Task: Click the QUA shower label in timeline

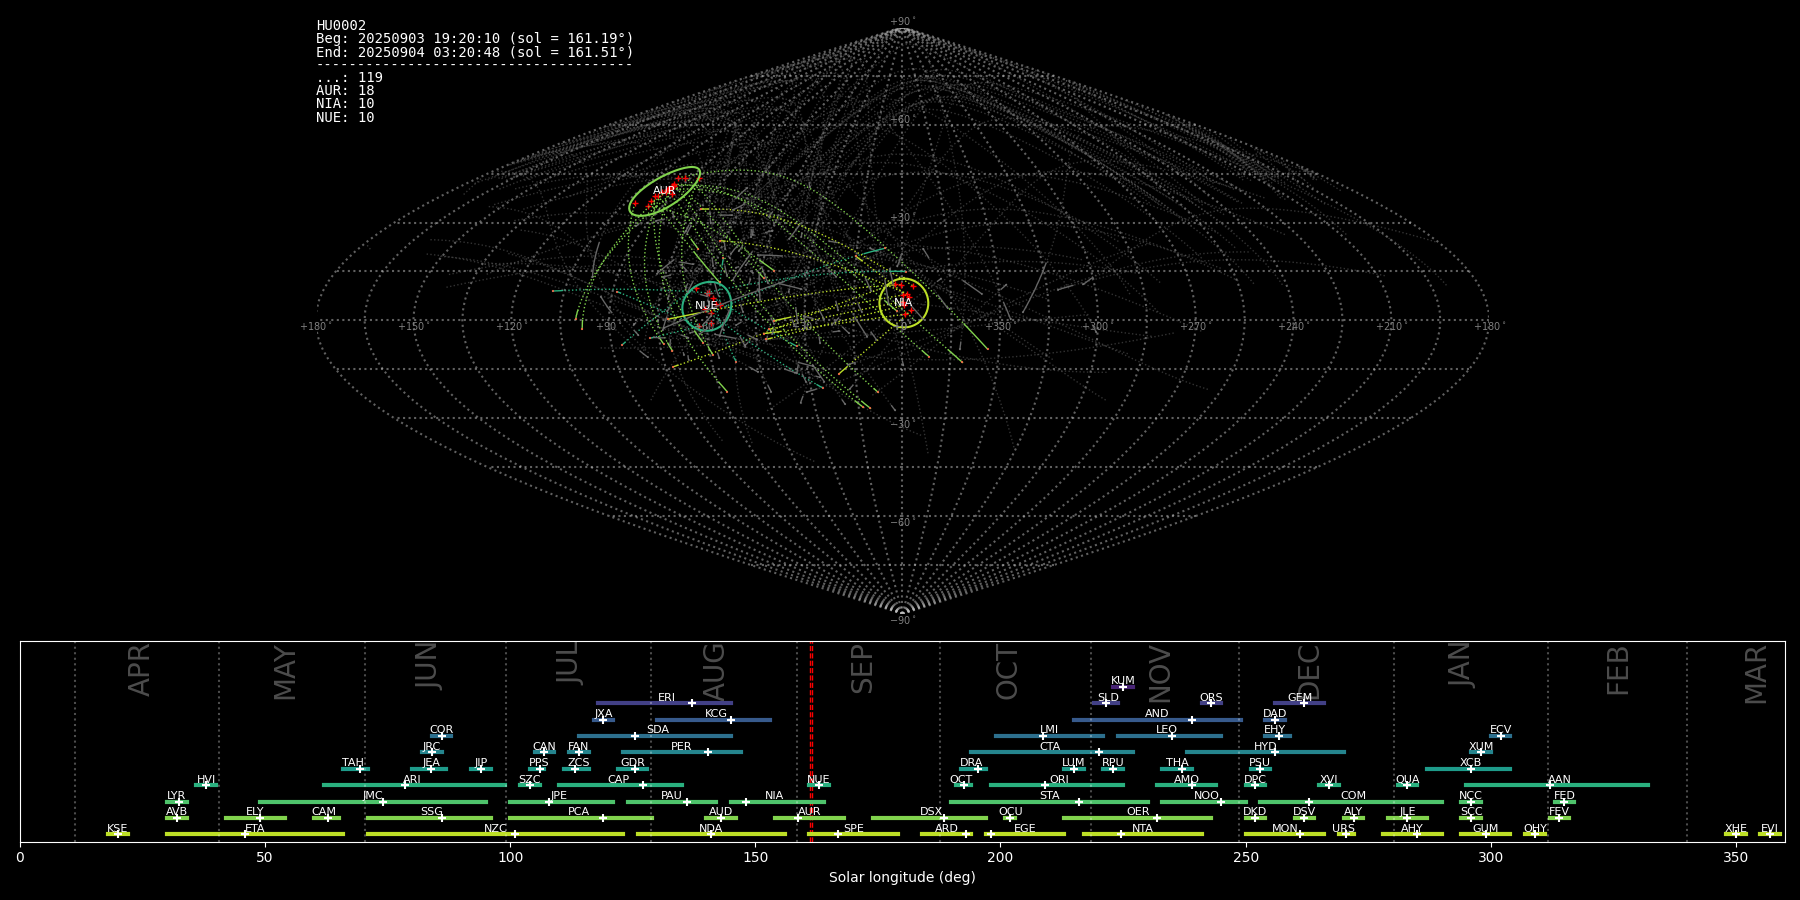Action: click(1407, 780)
